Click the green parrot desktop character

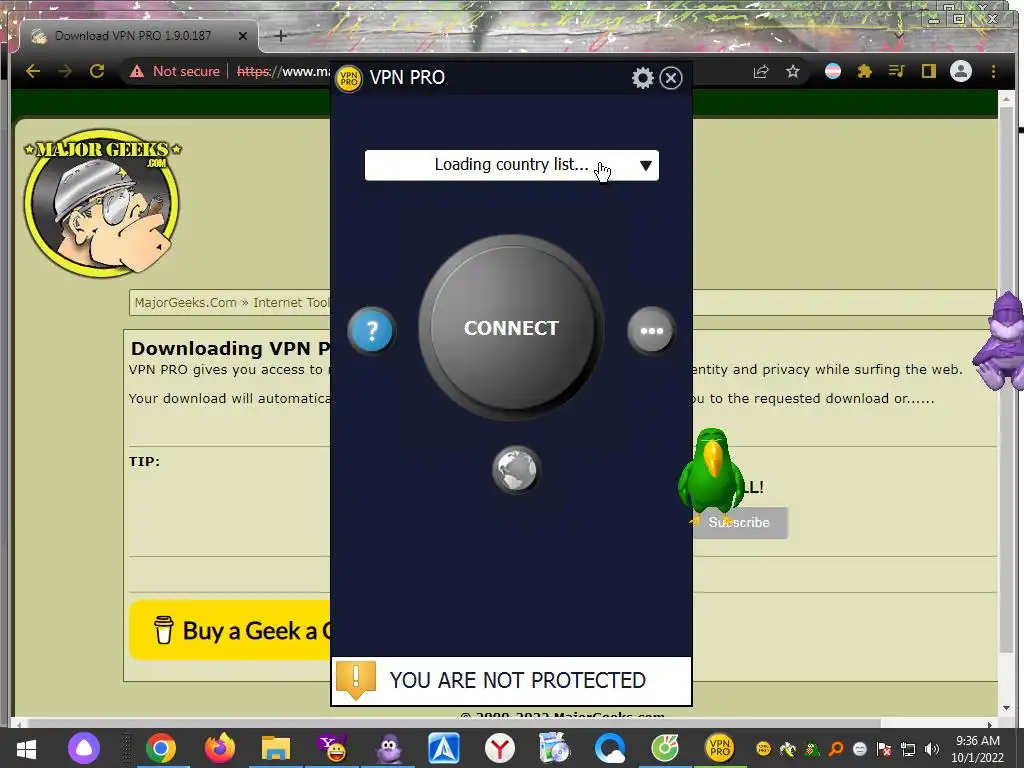point(711,475)
